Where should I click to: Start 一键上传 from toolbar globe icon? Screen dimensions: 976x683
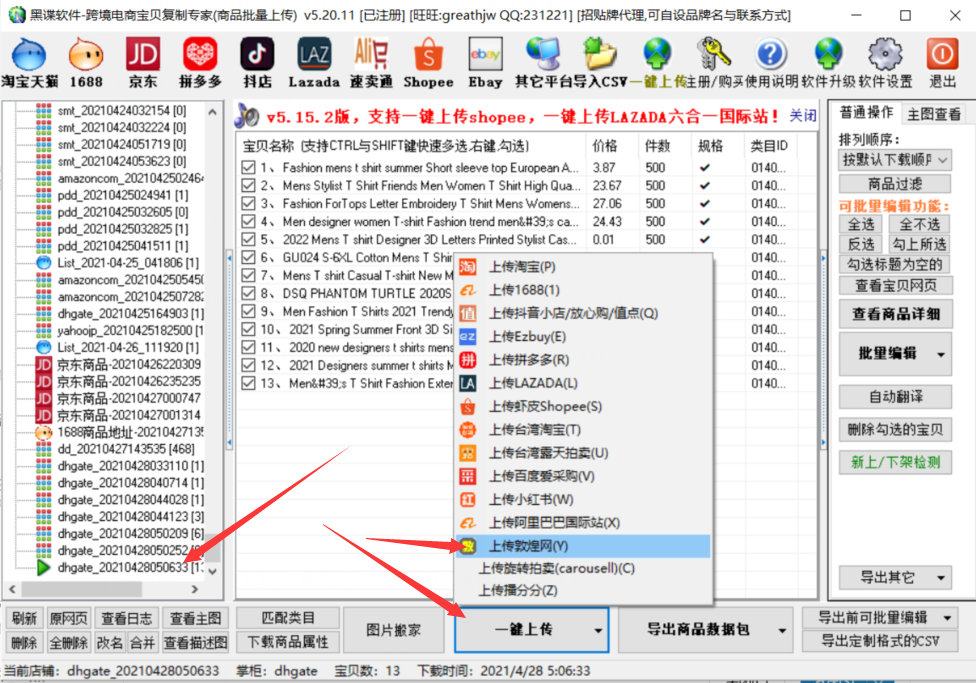[657, 62]
